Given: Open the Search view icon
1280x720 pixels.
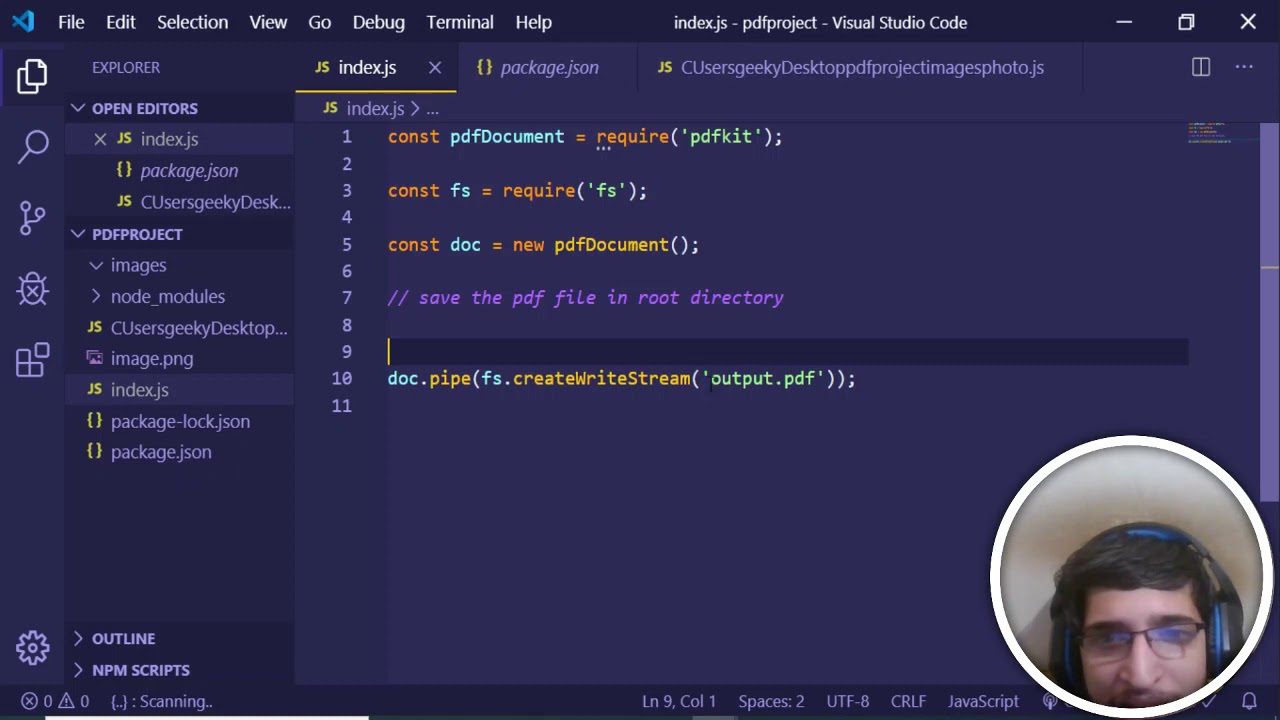Looking at the screenshot, I should tap(32, 146).
